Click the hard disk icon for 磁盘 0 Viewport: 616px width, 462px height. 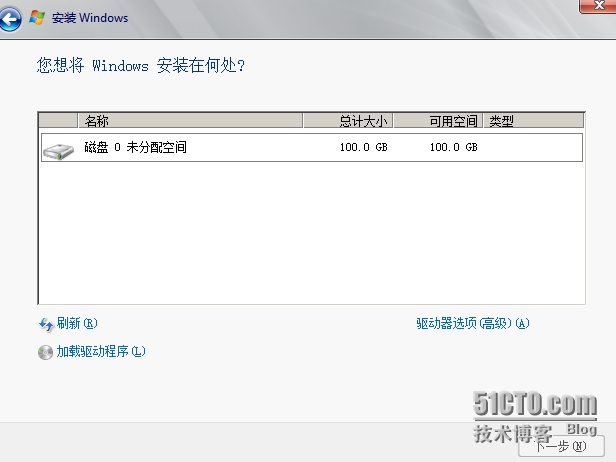[x=59, y=151]
